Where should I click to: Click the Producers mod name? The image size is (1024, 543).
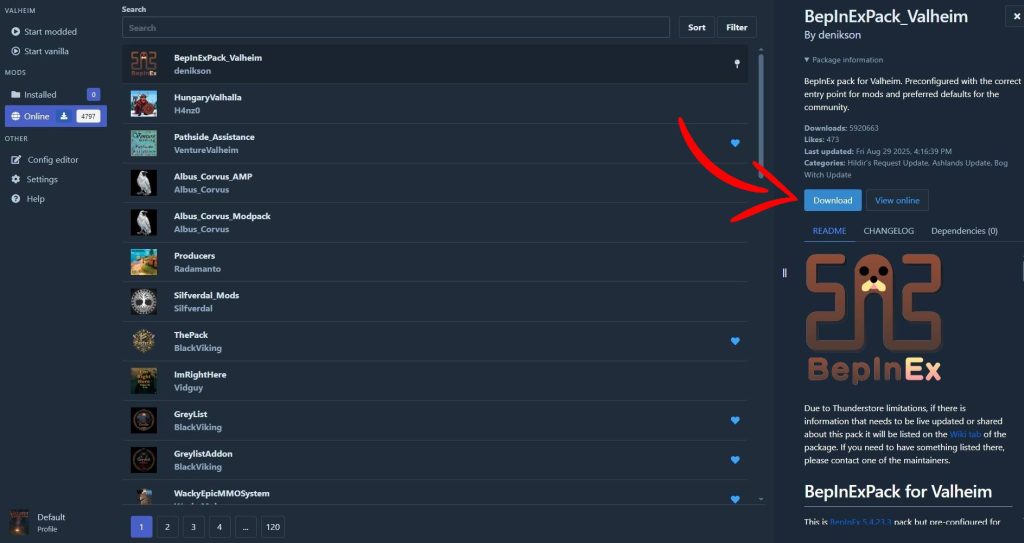pos(194,255)
